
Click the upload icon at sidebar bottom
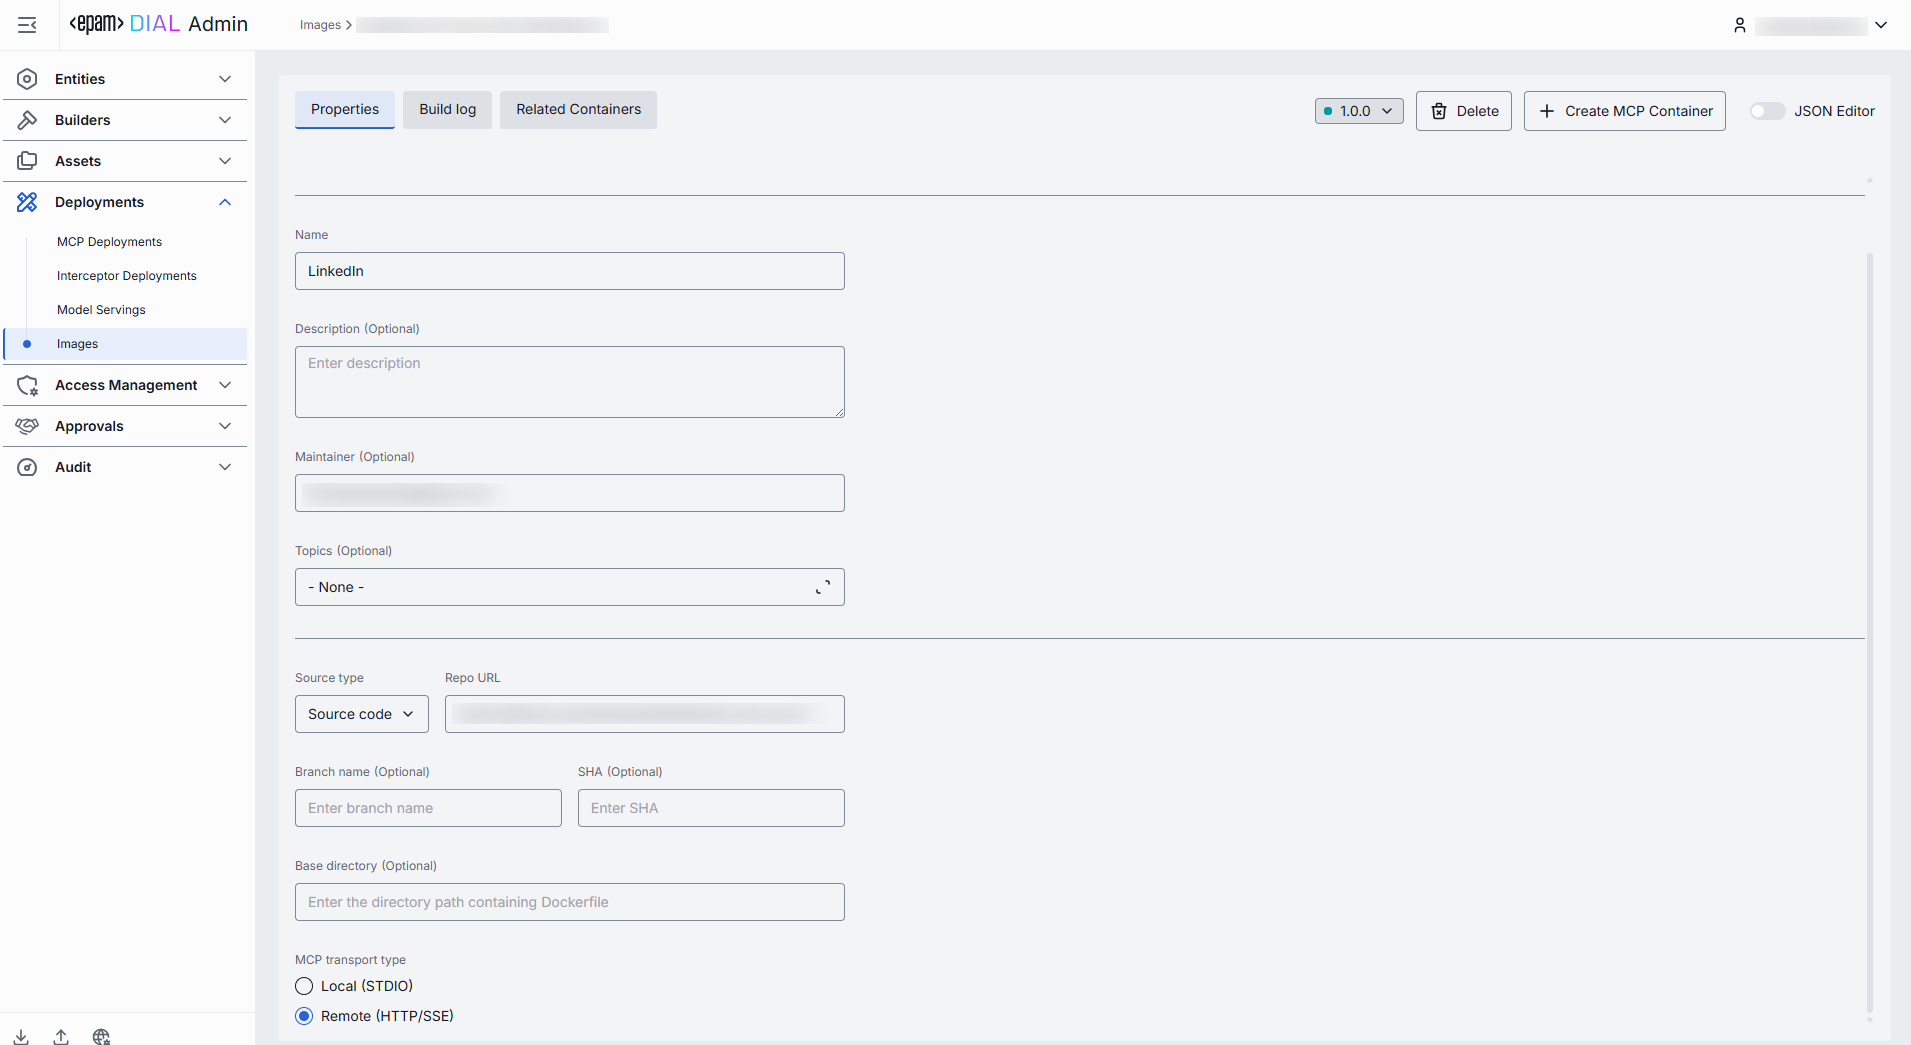coord(61,1036)
